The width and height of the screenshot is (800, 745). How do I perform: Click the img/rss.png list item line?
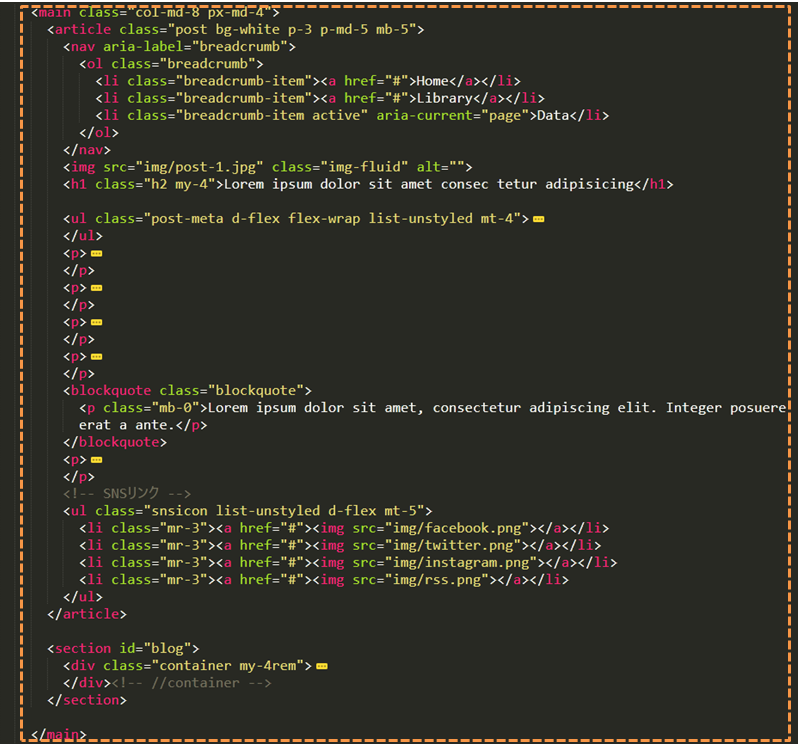[324, 580]
